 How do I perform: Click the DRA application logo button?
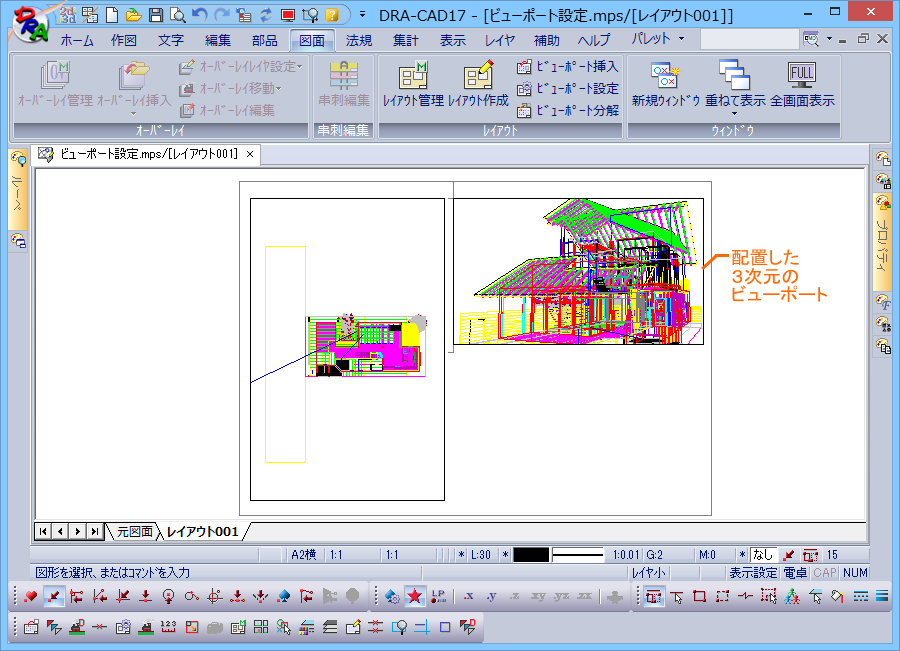click(31, 24)
